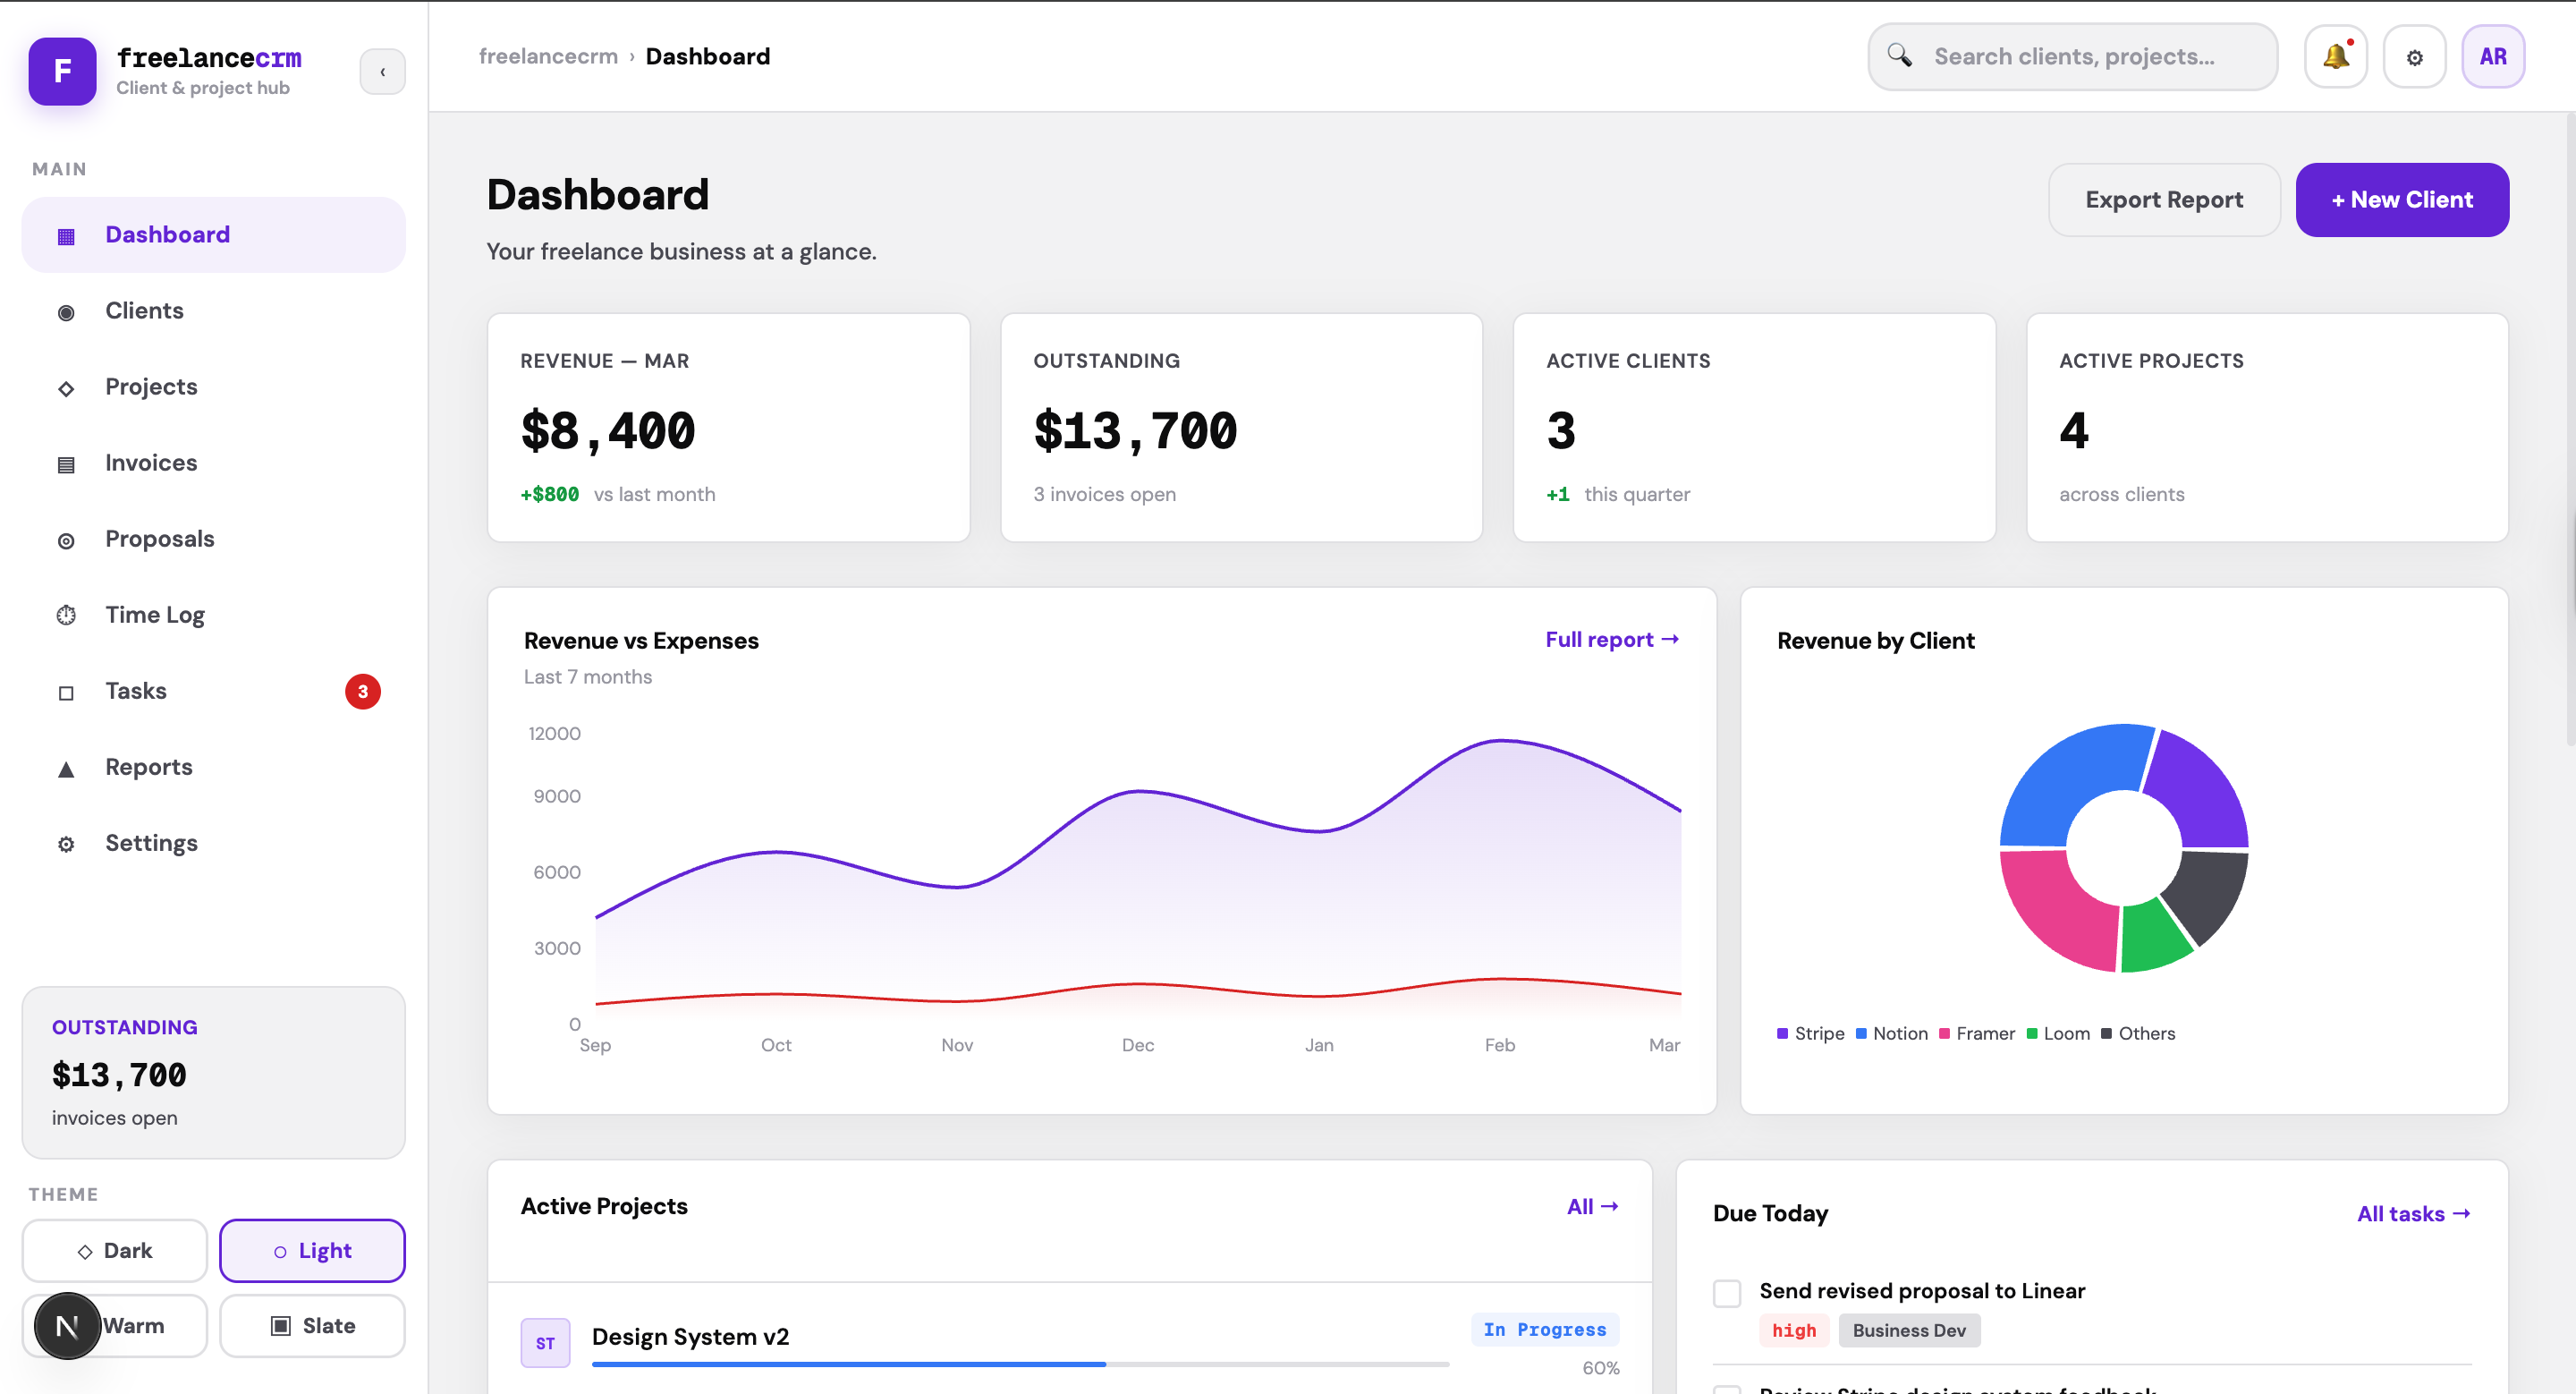Open the Clients section icon in sidebar
Viewport: 2576px width, 1394px height.
(x=66, y=312)
